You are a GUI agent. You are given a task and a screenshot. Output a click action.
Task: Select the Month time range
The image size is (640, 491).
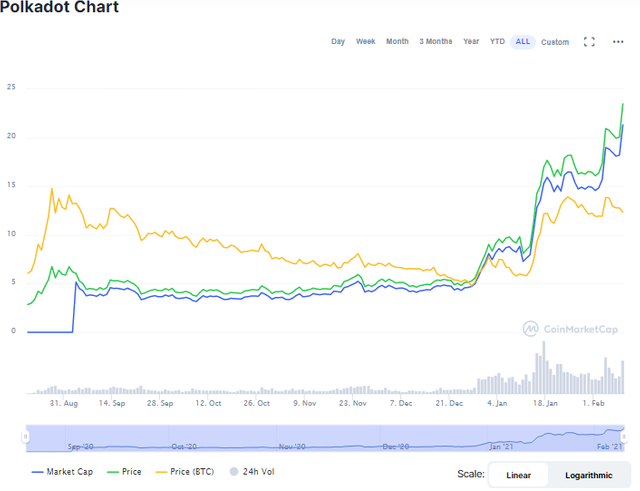[397, 42]
